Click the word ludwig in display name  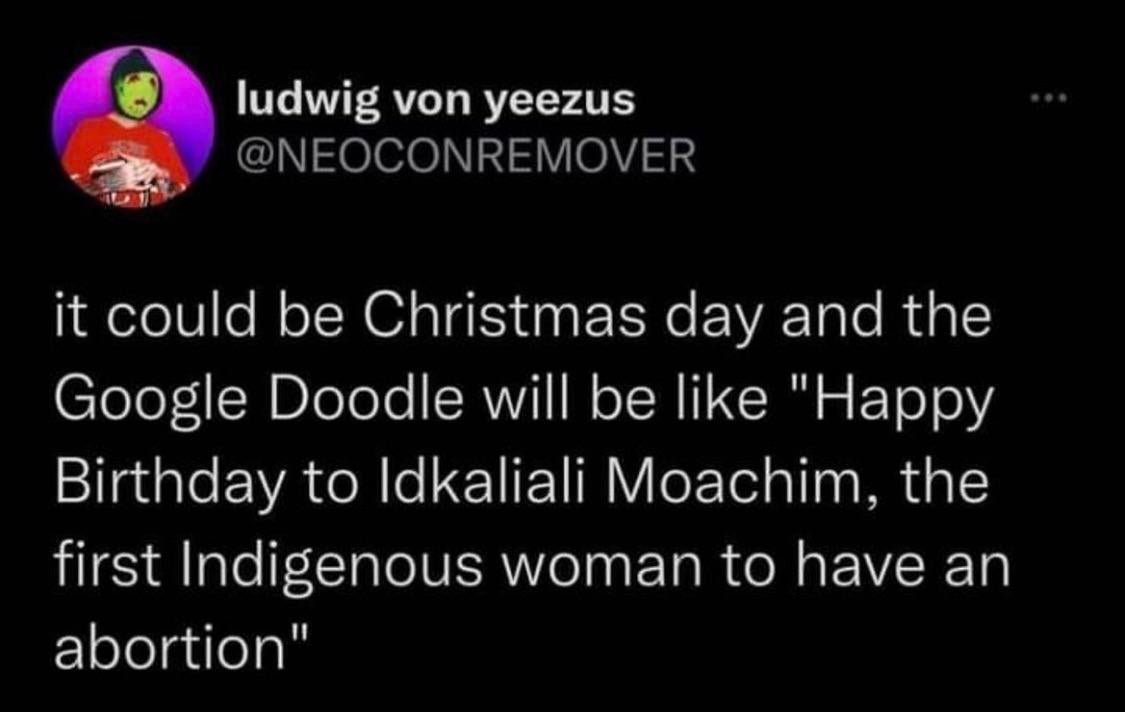[x=309, y=100]
